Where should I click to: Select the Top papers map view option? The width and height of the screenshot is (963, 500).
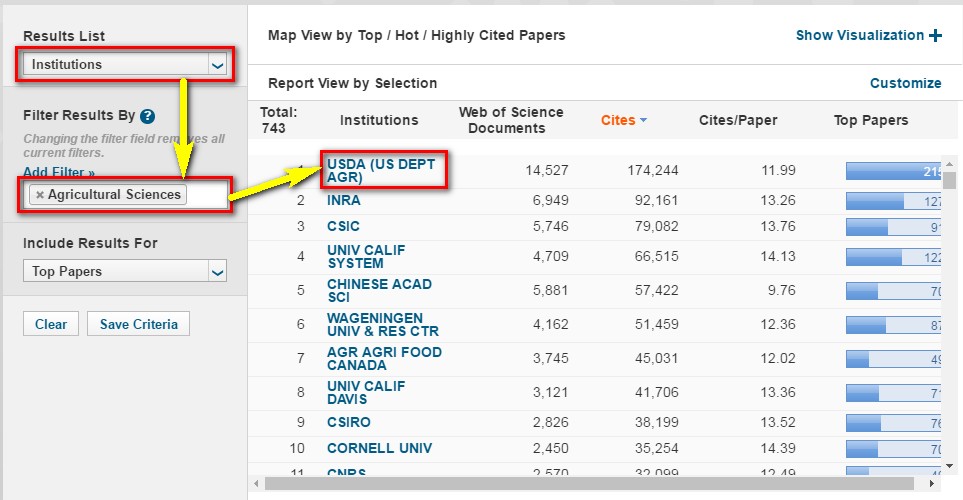pyautogui.click(x=370, y=36)
